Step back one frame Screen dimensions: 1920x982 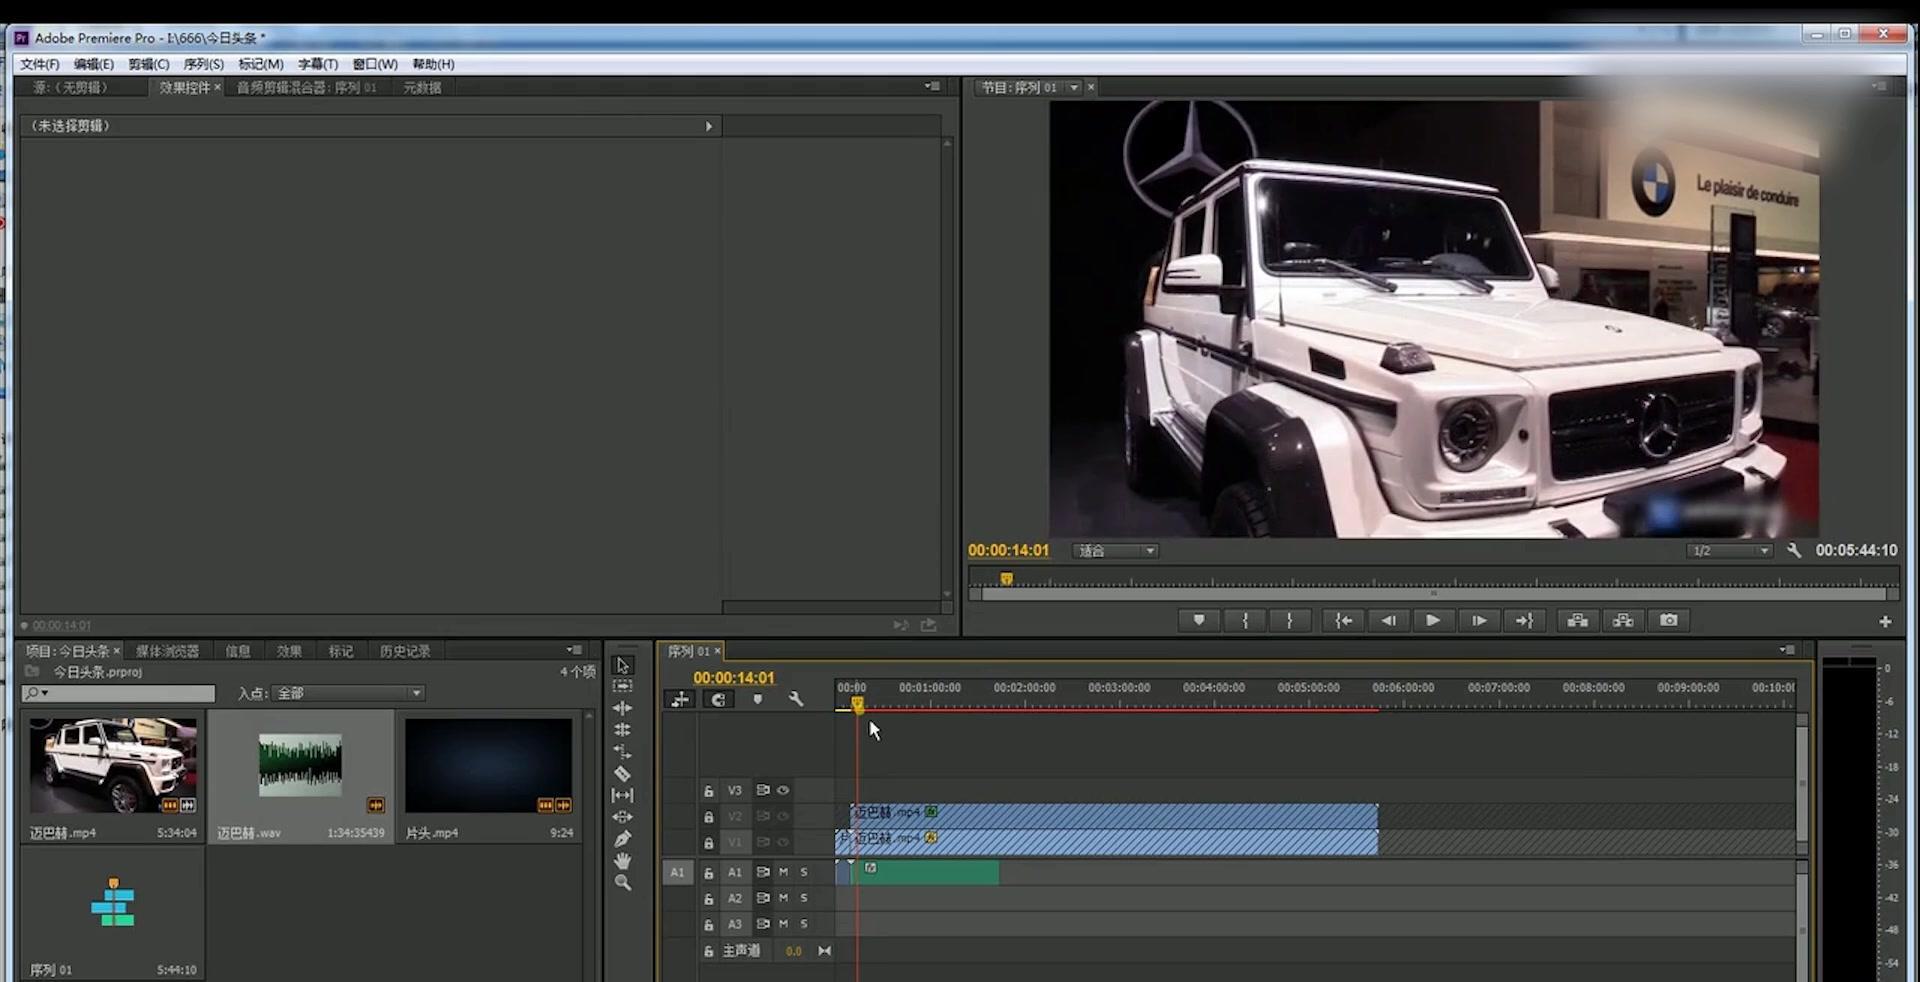click(x=1388, y=621)
